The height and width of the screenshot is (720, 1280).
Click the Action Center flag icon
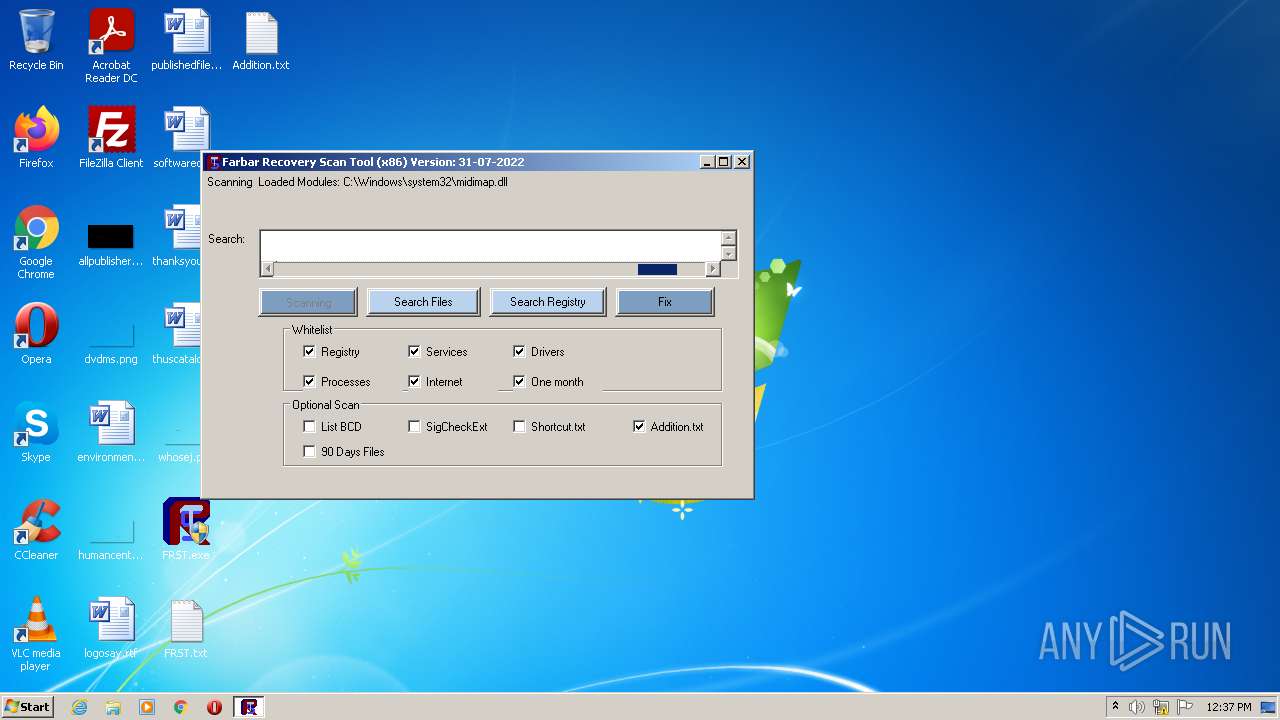(x=1185, y=707)
